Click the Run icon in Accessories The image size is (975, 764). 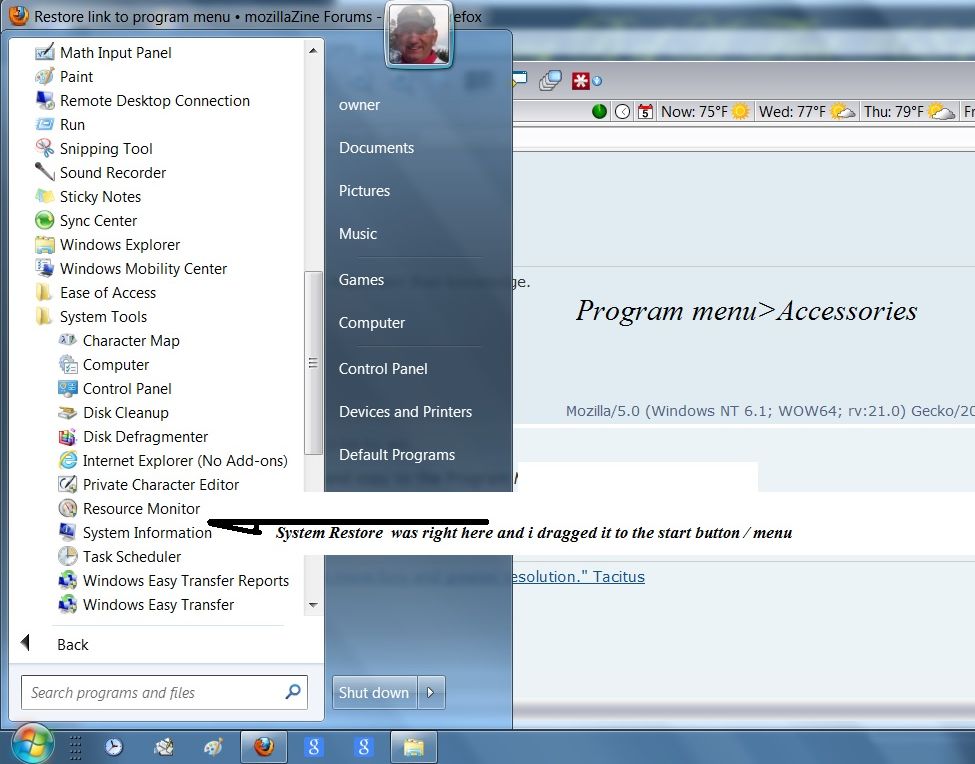[x=45, y=124]
